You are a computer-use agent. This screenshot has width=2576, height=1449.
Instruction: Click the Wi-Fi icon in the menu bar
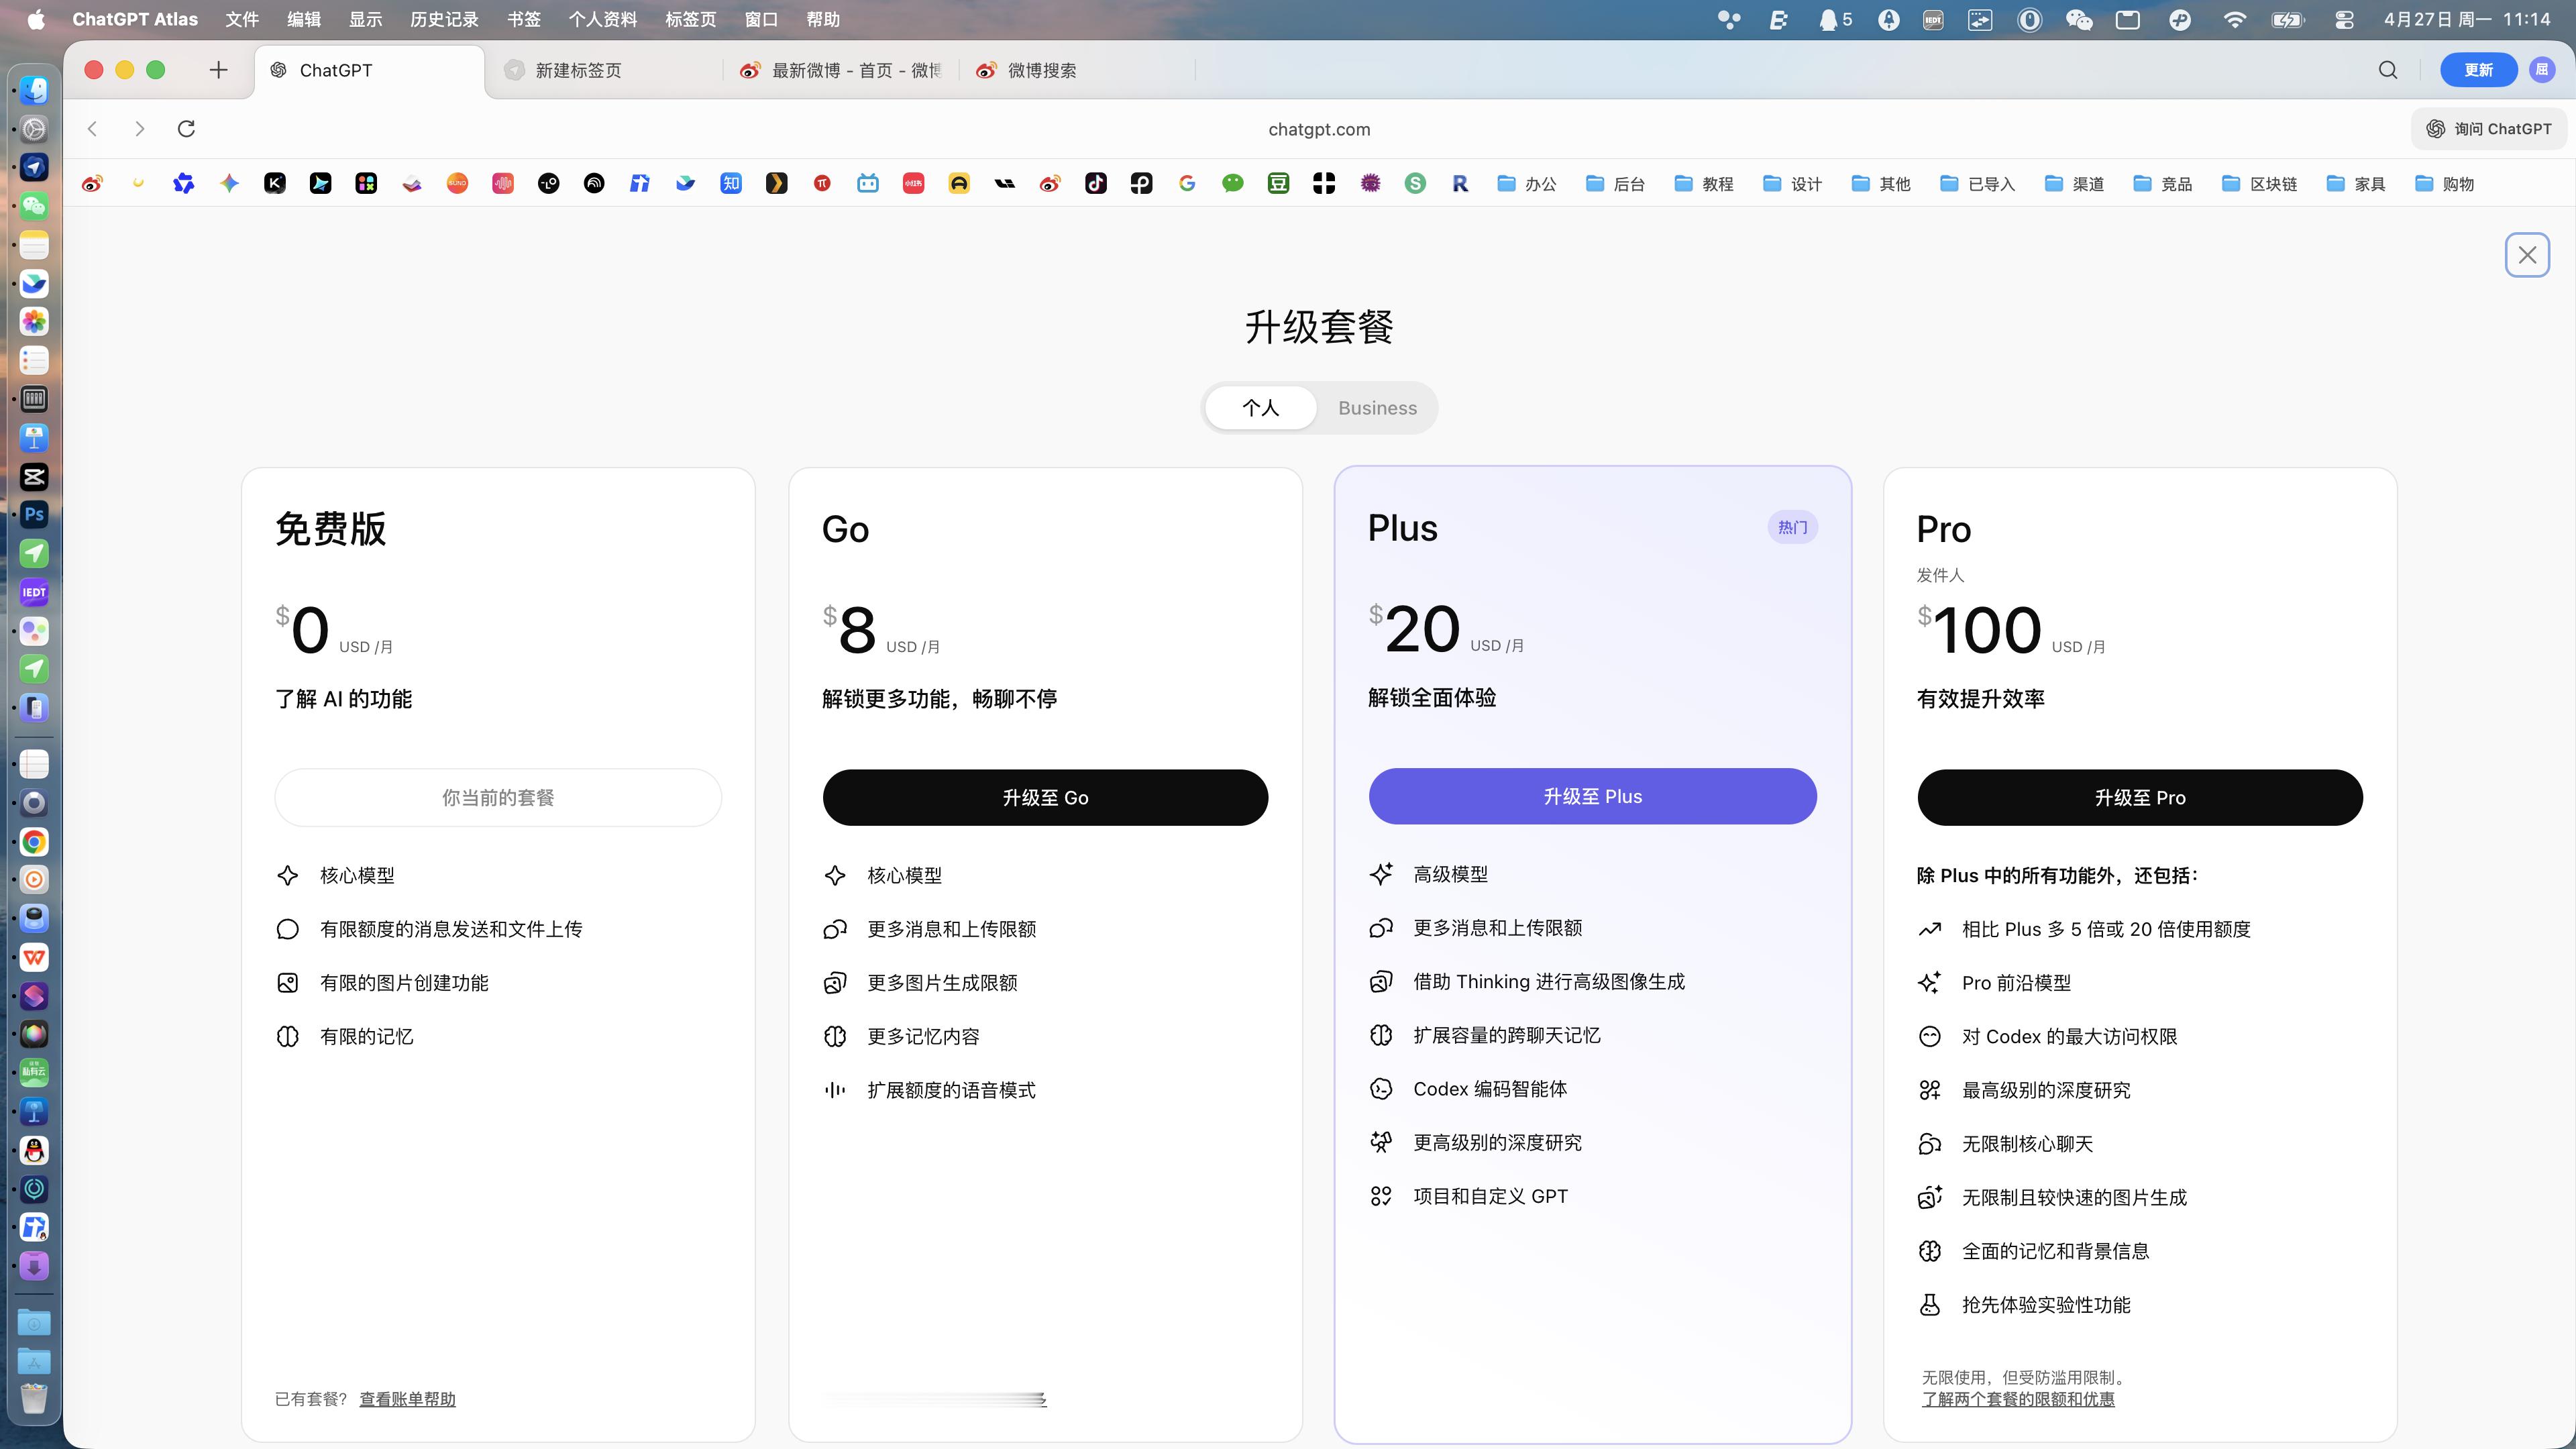click(x=2235, y=19)
